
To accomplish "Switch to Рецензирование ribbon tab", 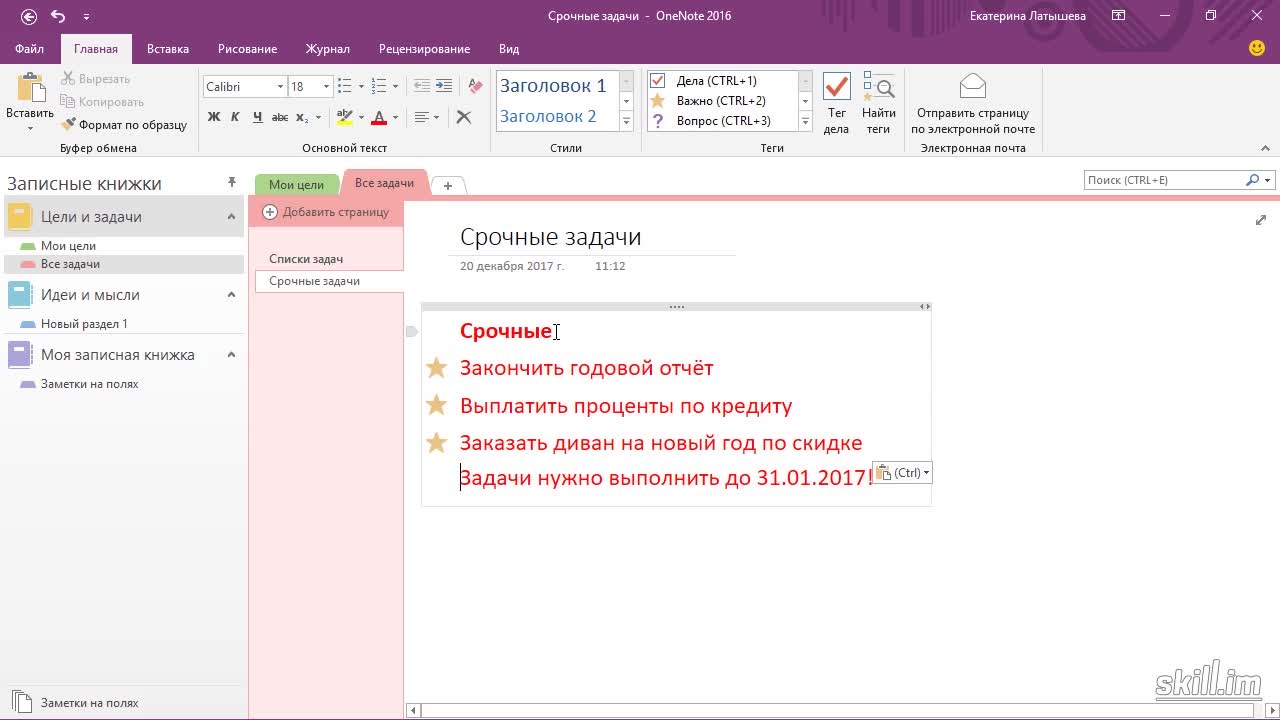I will tap(424, 49).
